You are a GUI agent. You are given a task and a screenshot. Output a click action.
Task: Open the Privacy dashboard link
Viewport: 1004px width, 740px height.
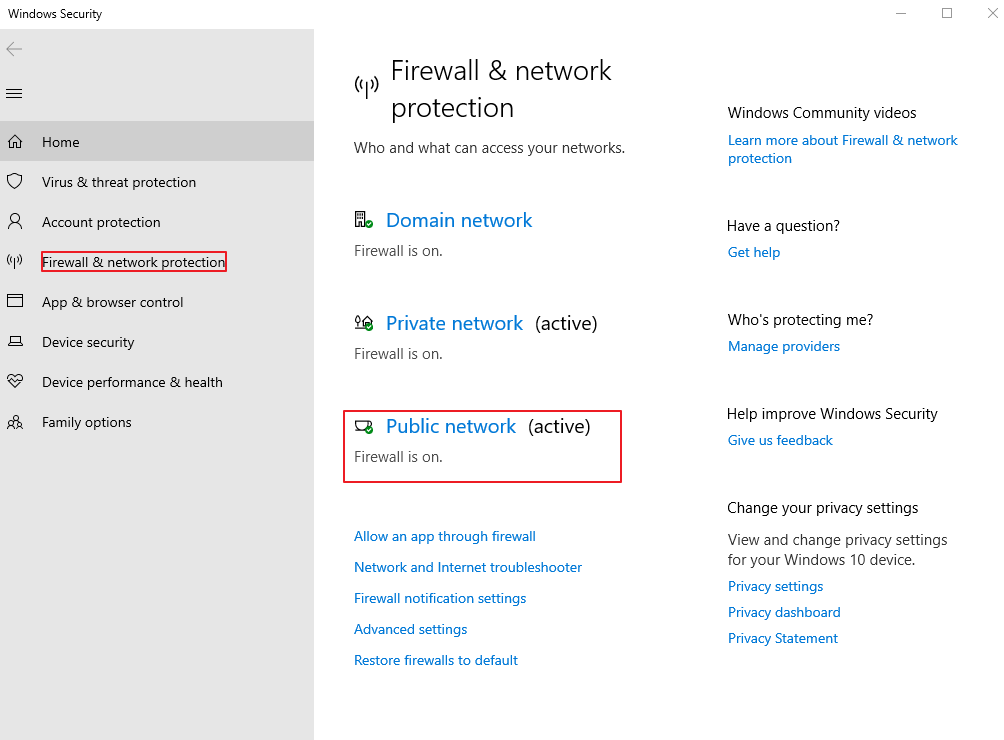pyautogui.click(x=784, y=612)
